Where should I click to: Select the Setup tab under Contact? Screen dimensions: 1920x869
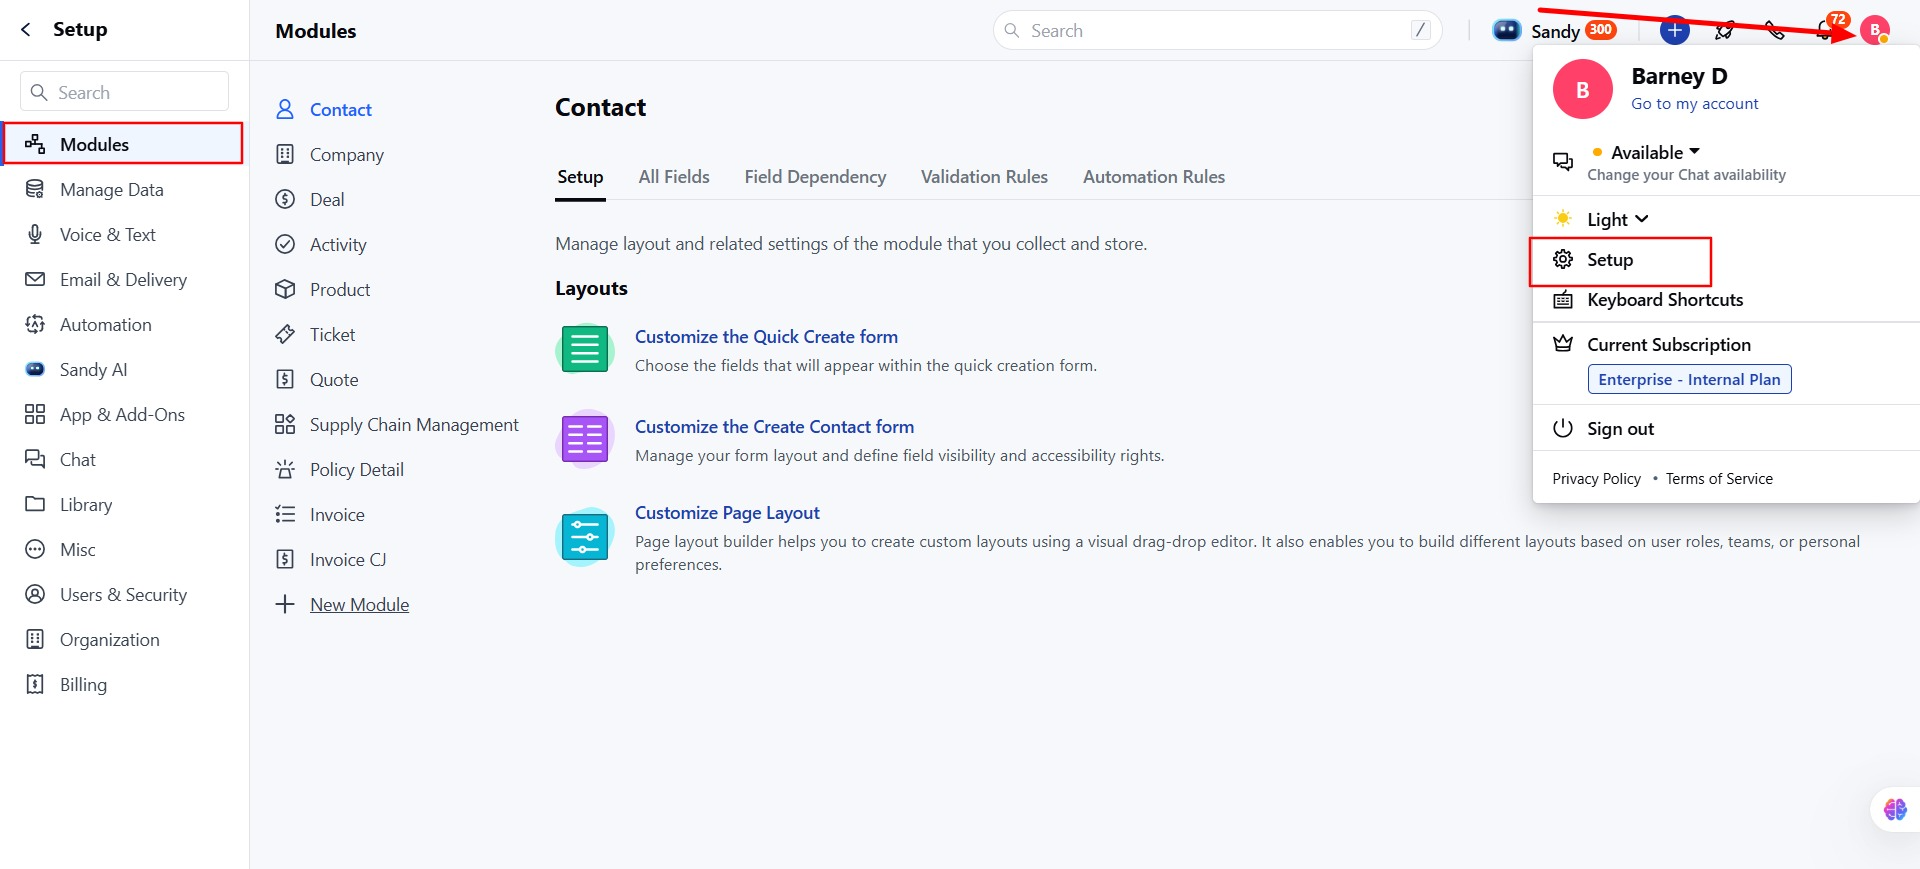point(580,176)
